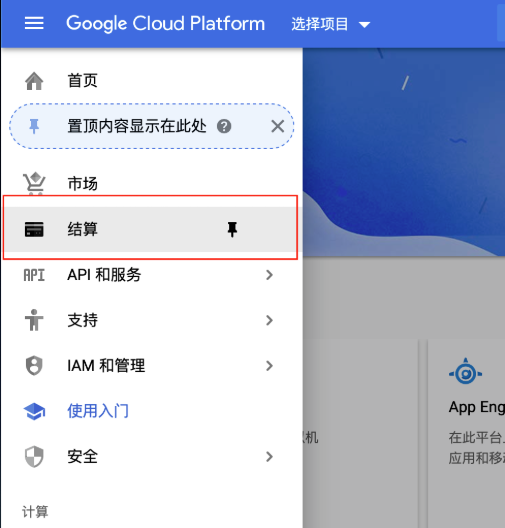Dismiss the 置顶内容显示在此处 hint
The height and width of the screenshot is (528, 505).
(278, 127)
